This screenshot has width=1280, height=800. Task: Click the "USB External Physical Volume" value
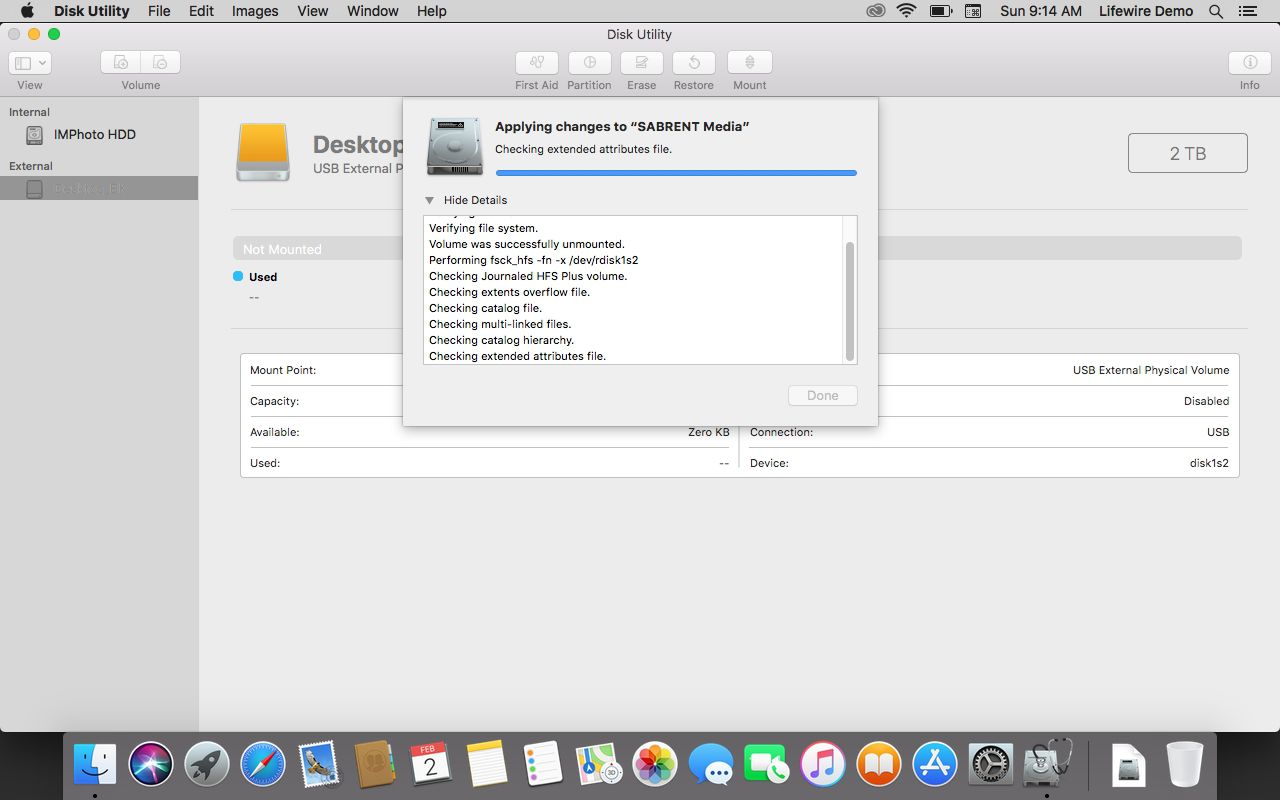(1151, 370)
